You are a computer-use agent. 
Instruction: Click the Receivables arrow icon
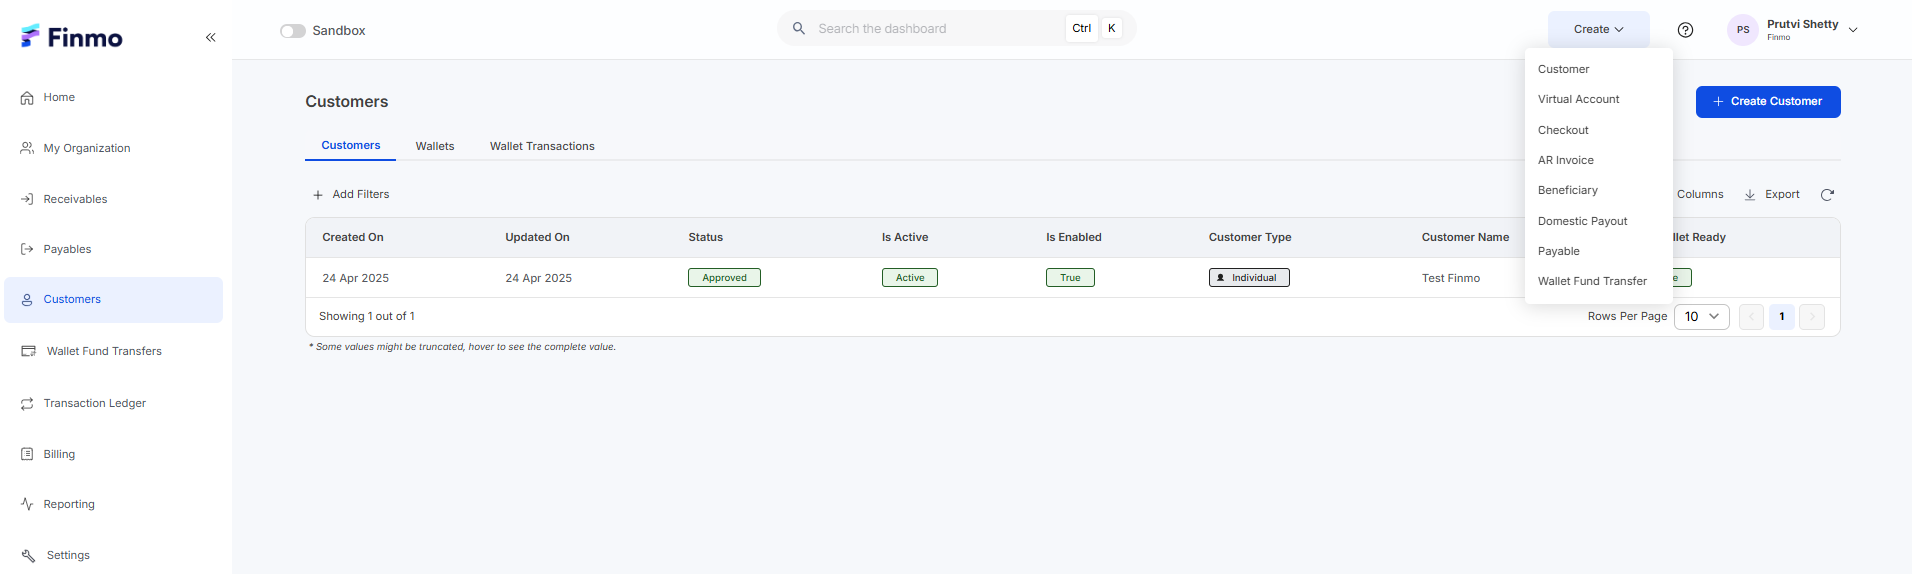pos(27,199)
